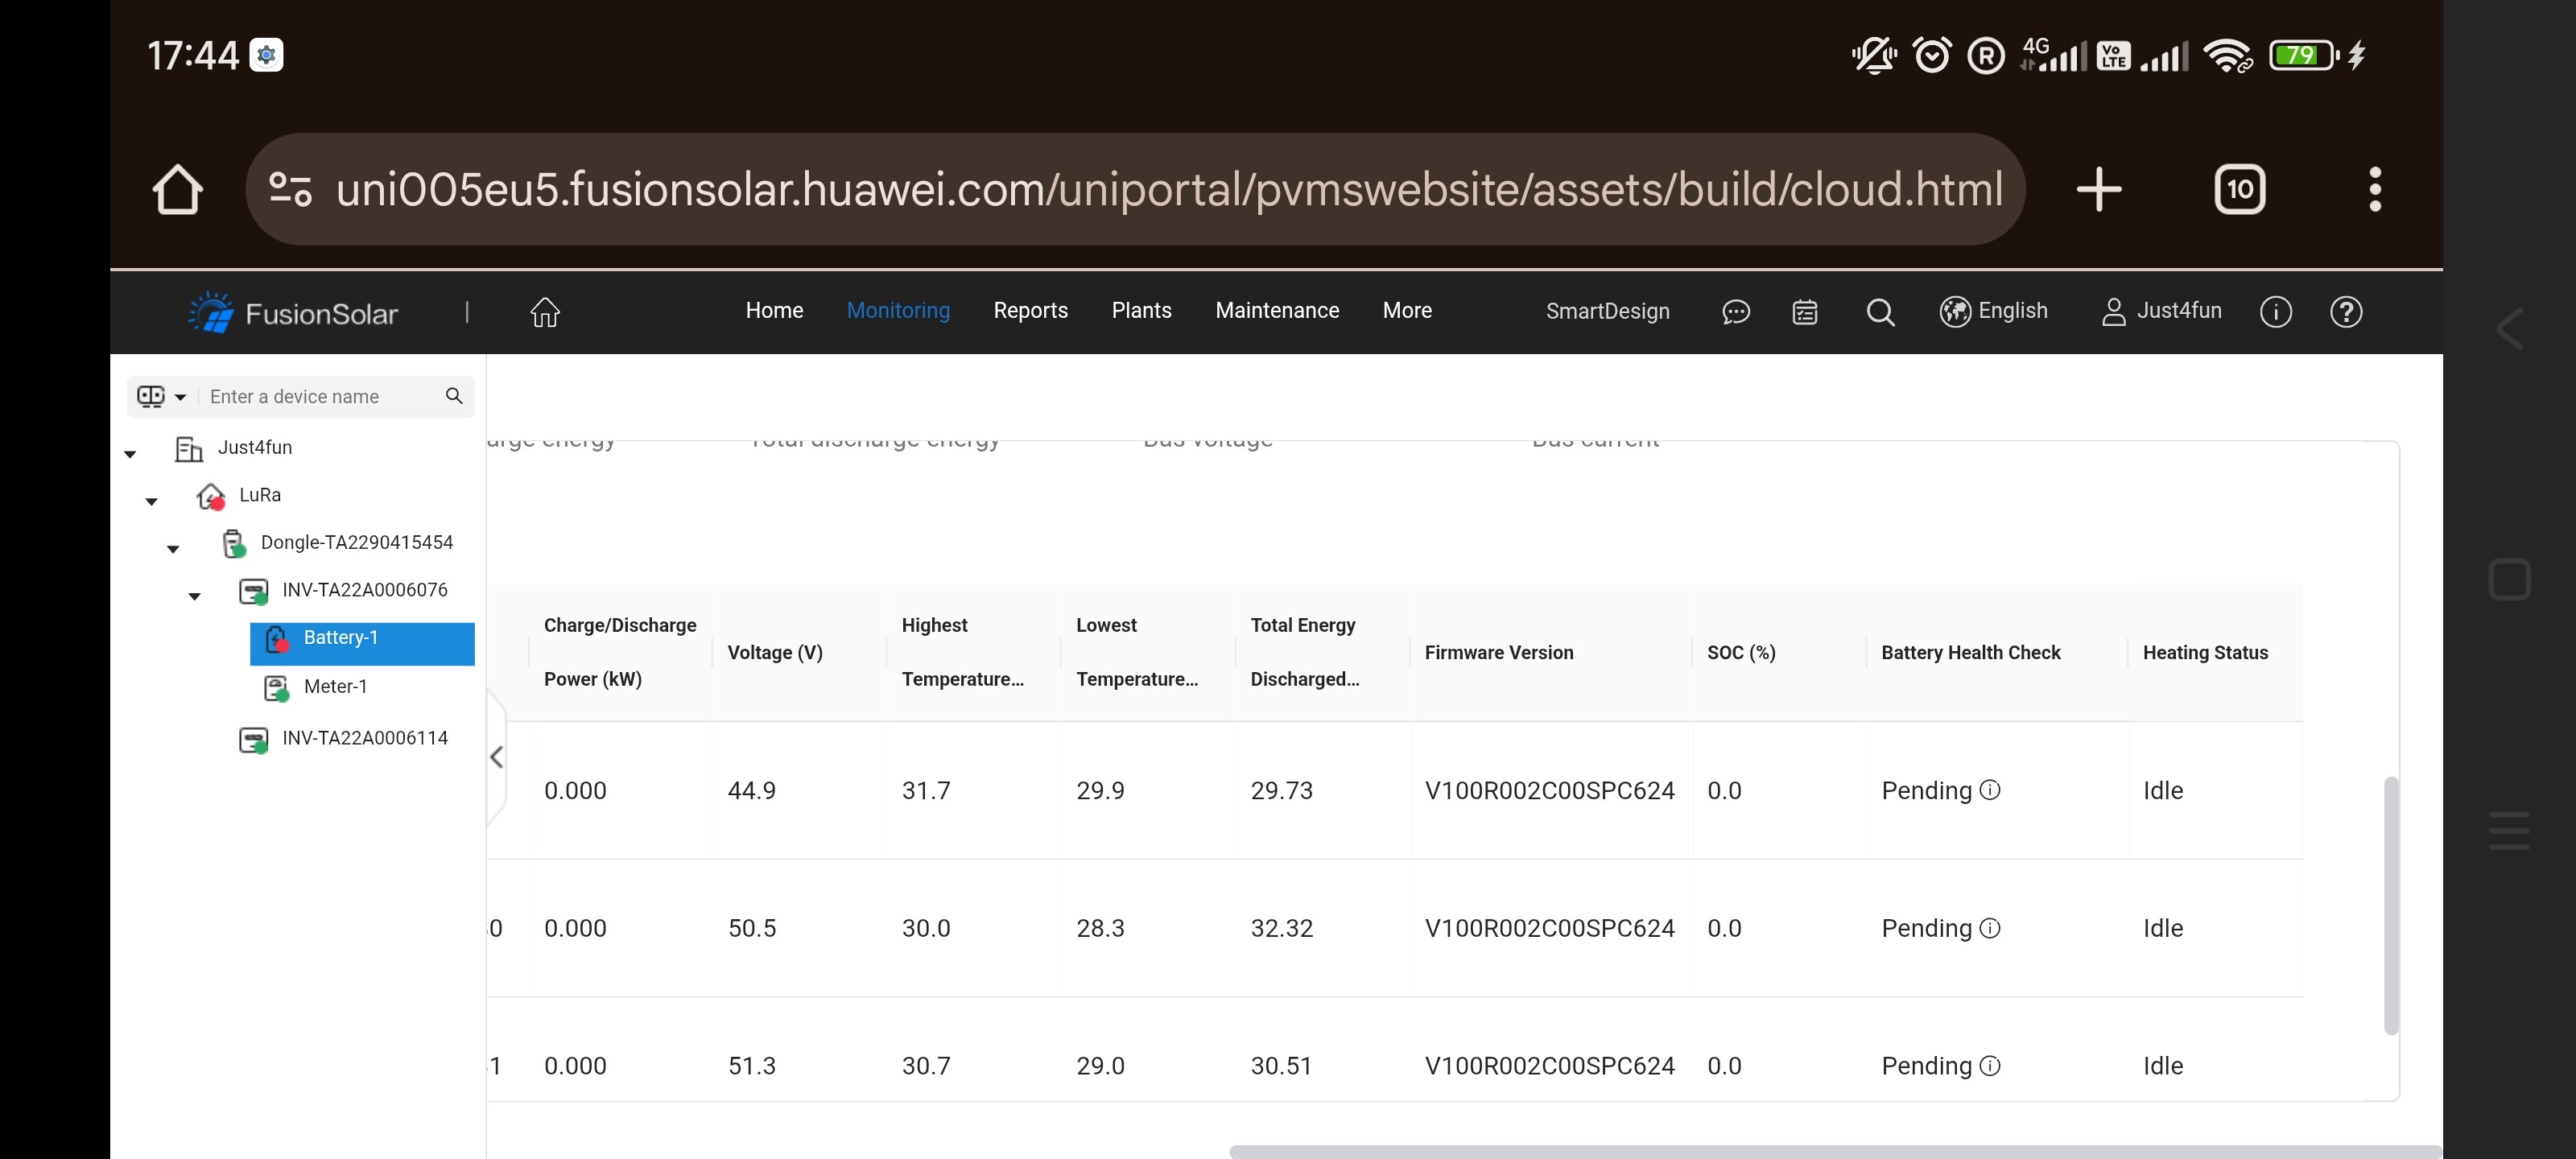
Task: Collapse the device tree side panel
Action: pyautogui.click(x=497, y=757)
